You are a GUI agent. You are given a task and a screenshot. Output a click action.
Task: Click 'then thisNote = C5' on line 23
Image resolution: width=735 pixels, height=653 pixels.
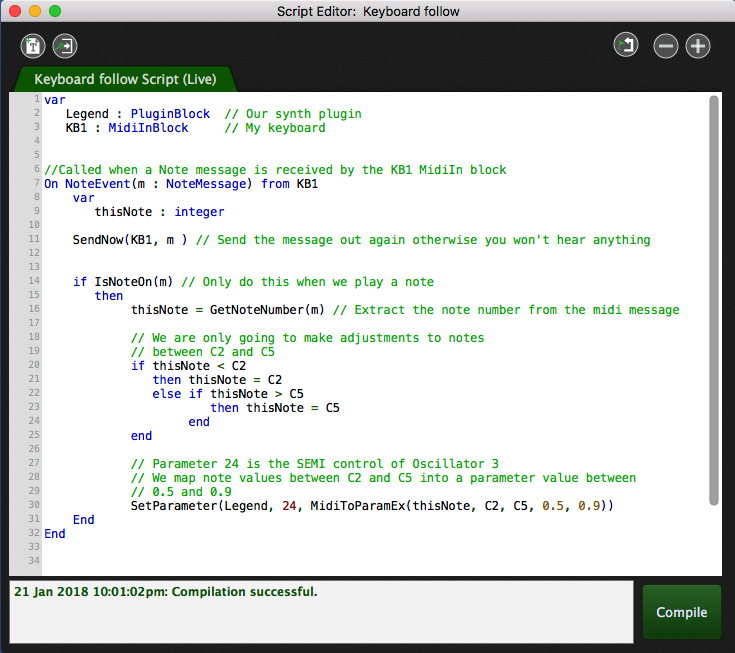(275, 408)
